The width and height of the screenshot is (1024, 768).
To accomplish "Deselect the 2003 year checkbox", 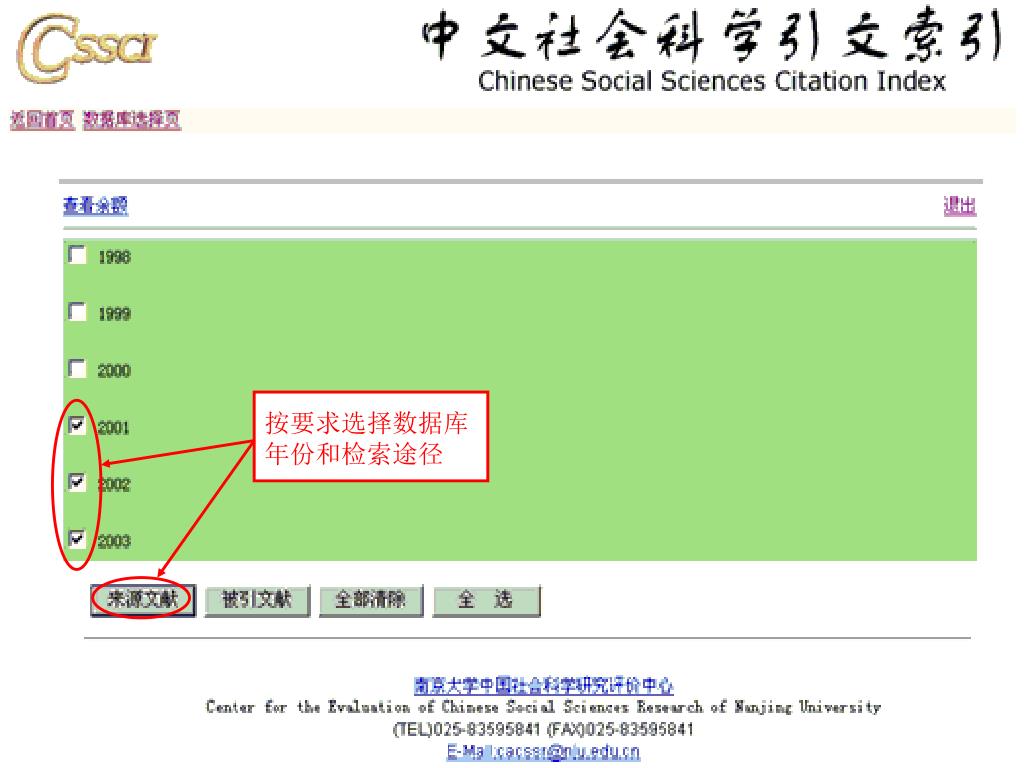I will click(77, 539).
